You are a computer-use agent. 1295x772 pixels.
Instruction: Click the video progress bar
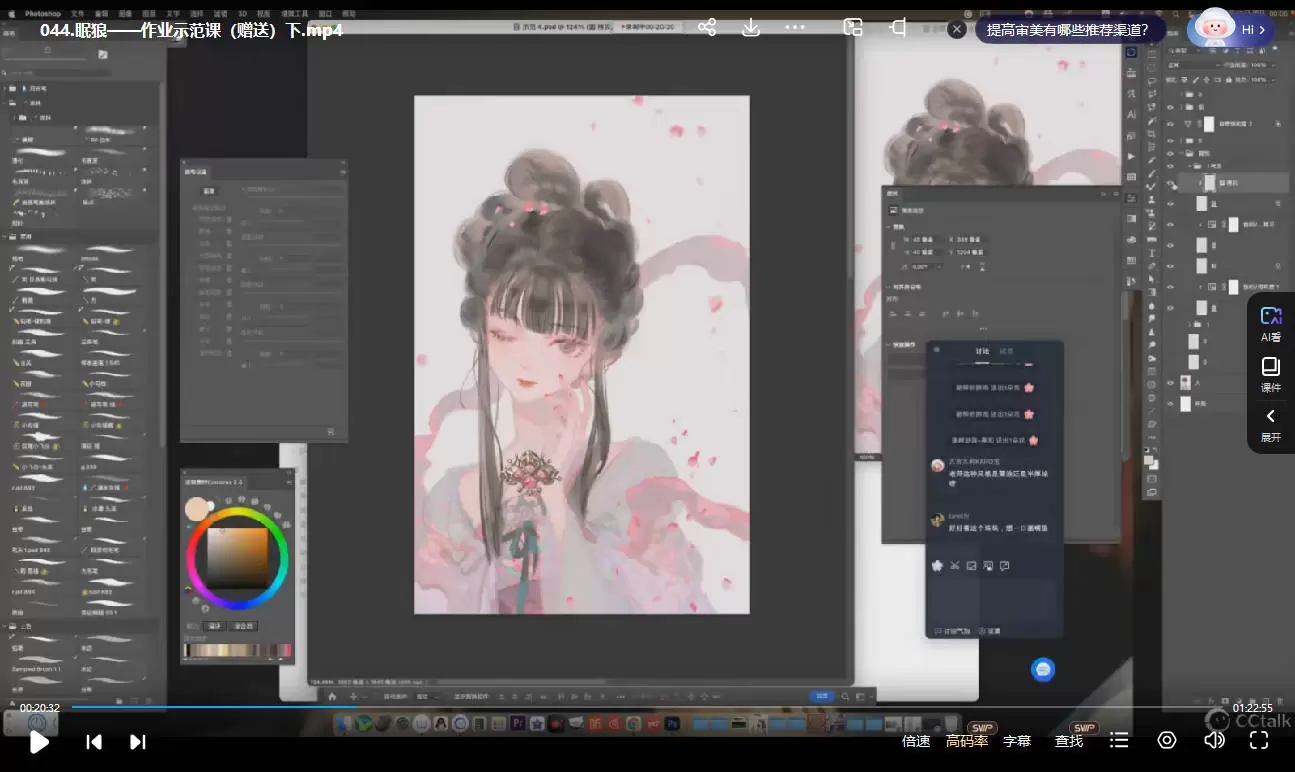pos(647,707)
